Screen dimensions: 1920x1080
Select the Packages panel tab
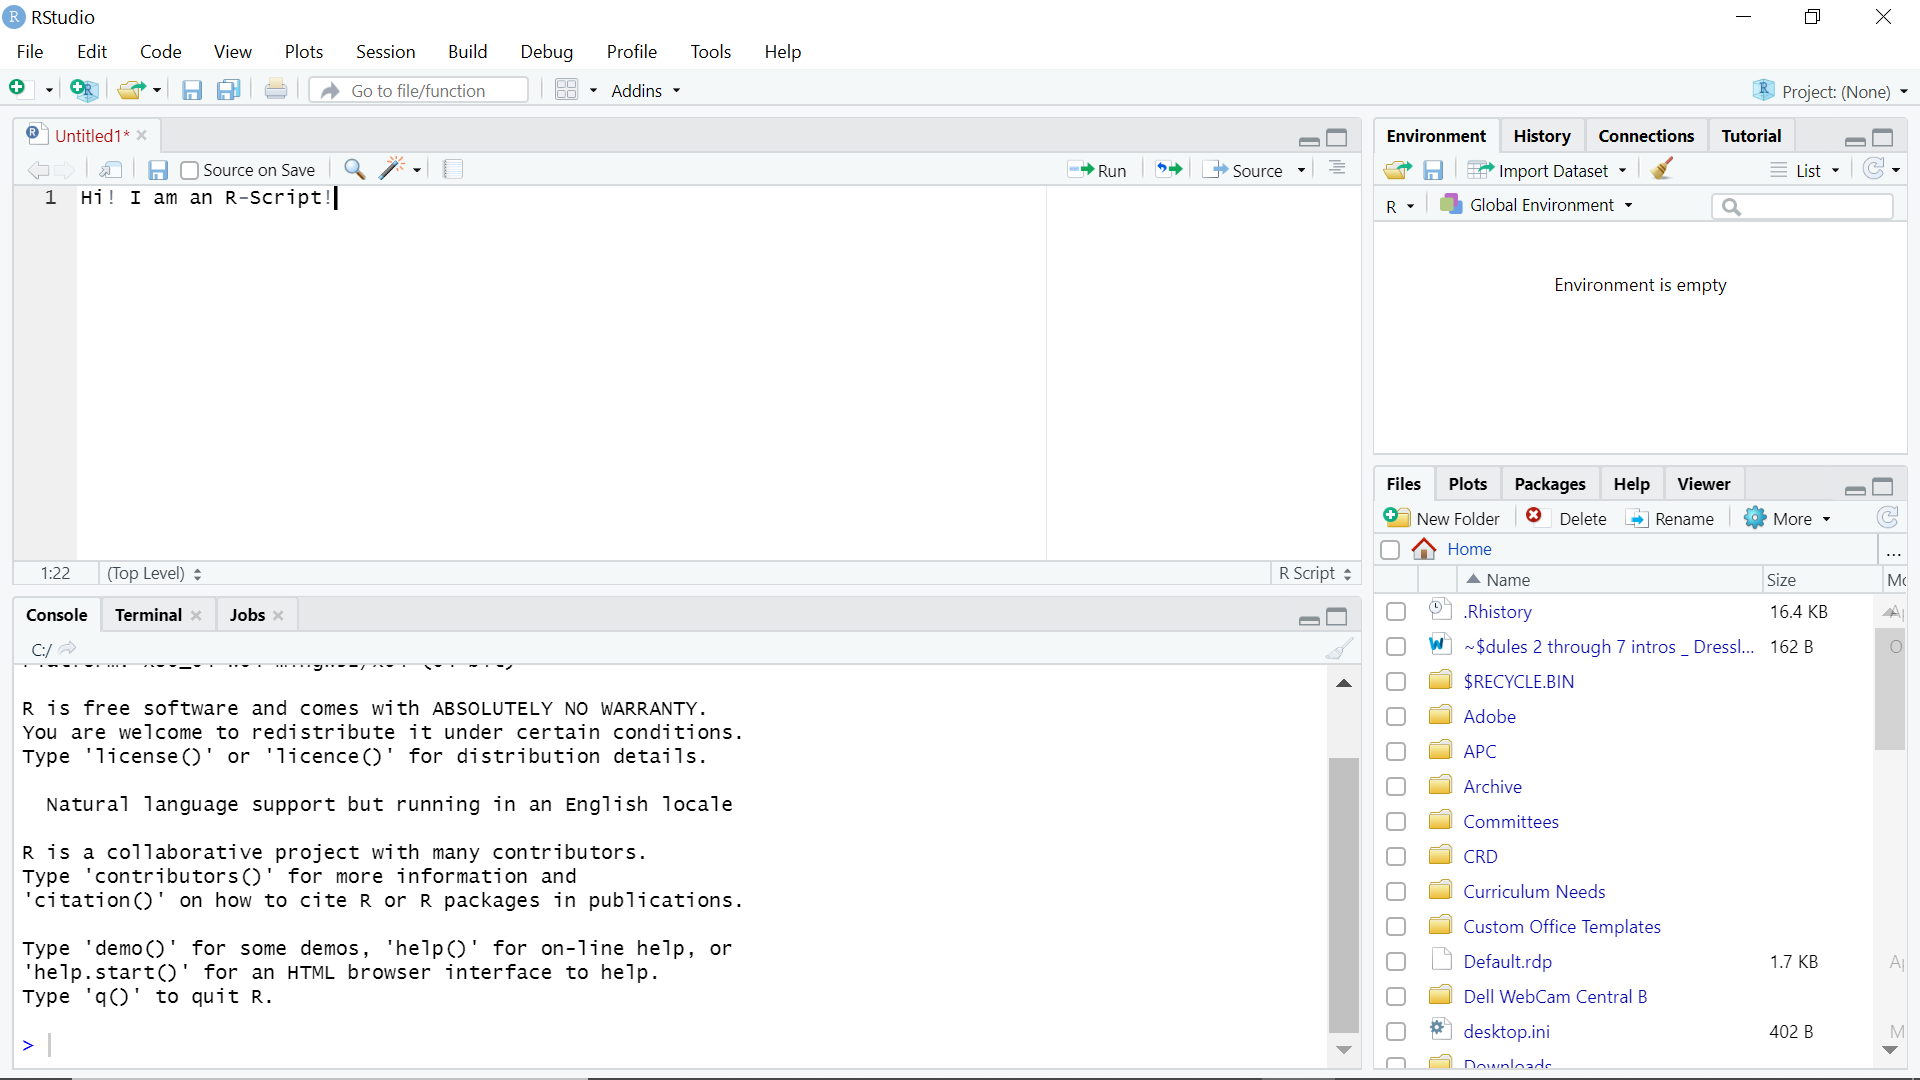coord(1549,484)
